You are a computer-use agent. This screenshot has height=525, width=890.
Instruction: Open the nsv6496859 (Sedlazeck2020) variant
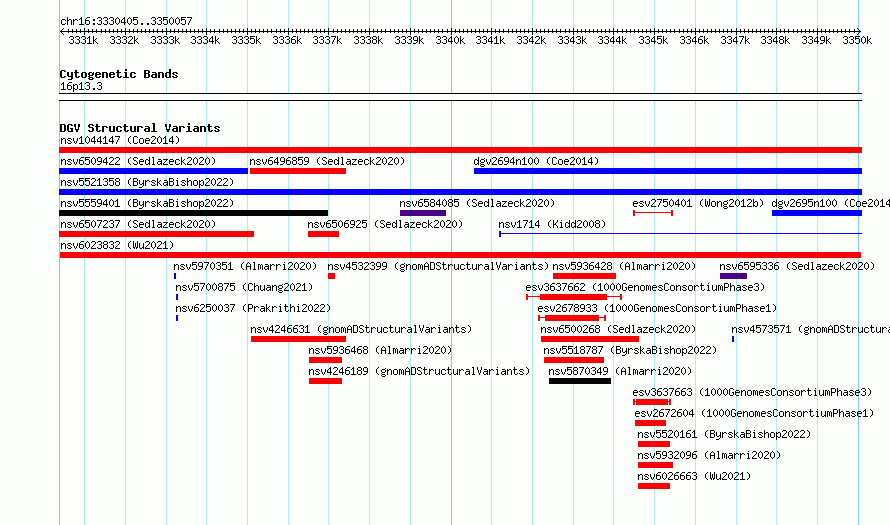[x=327, y=161]
